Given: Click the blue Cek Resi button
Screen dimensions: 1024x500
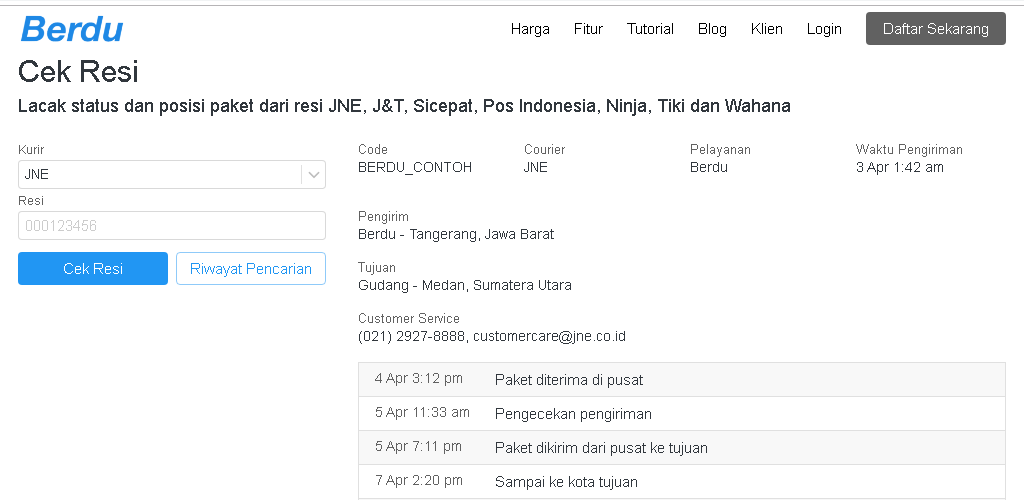Looking at the screenshot, I should (93, 268).
